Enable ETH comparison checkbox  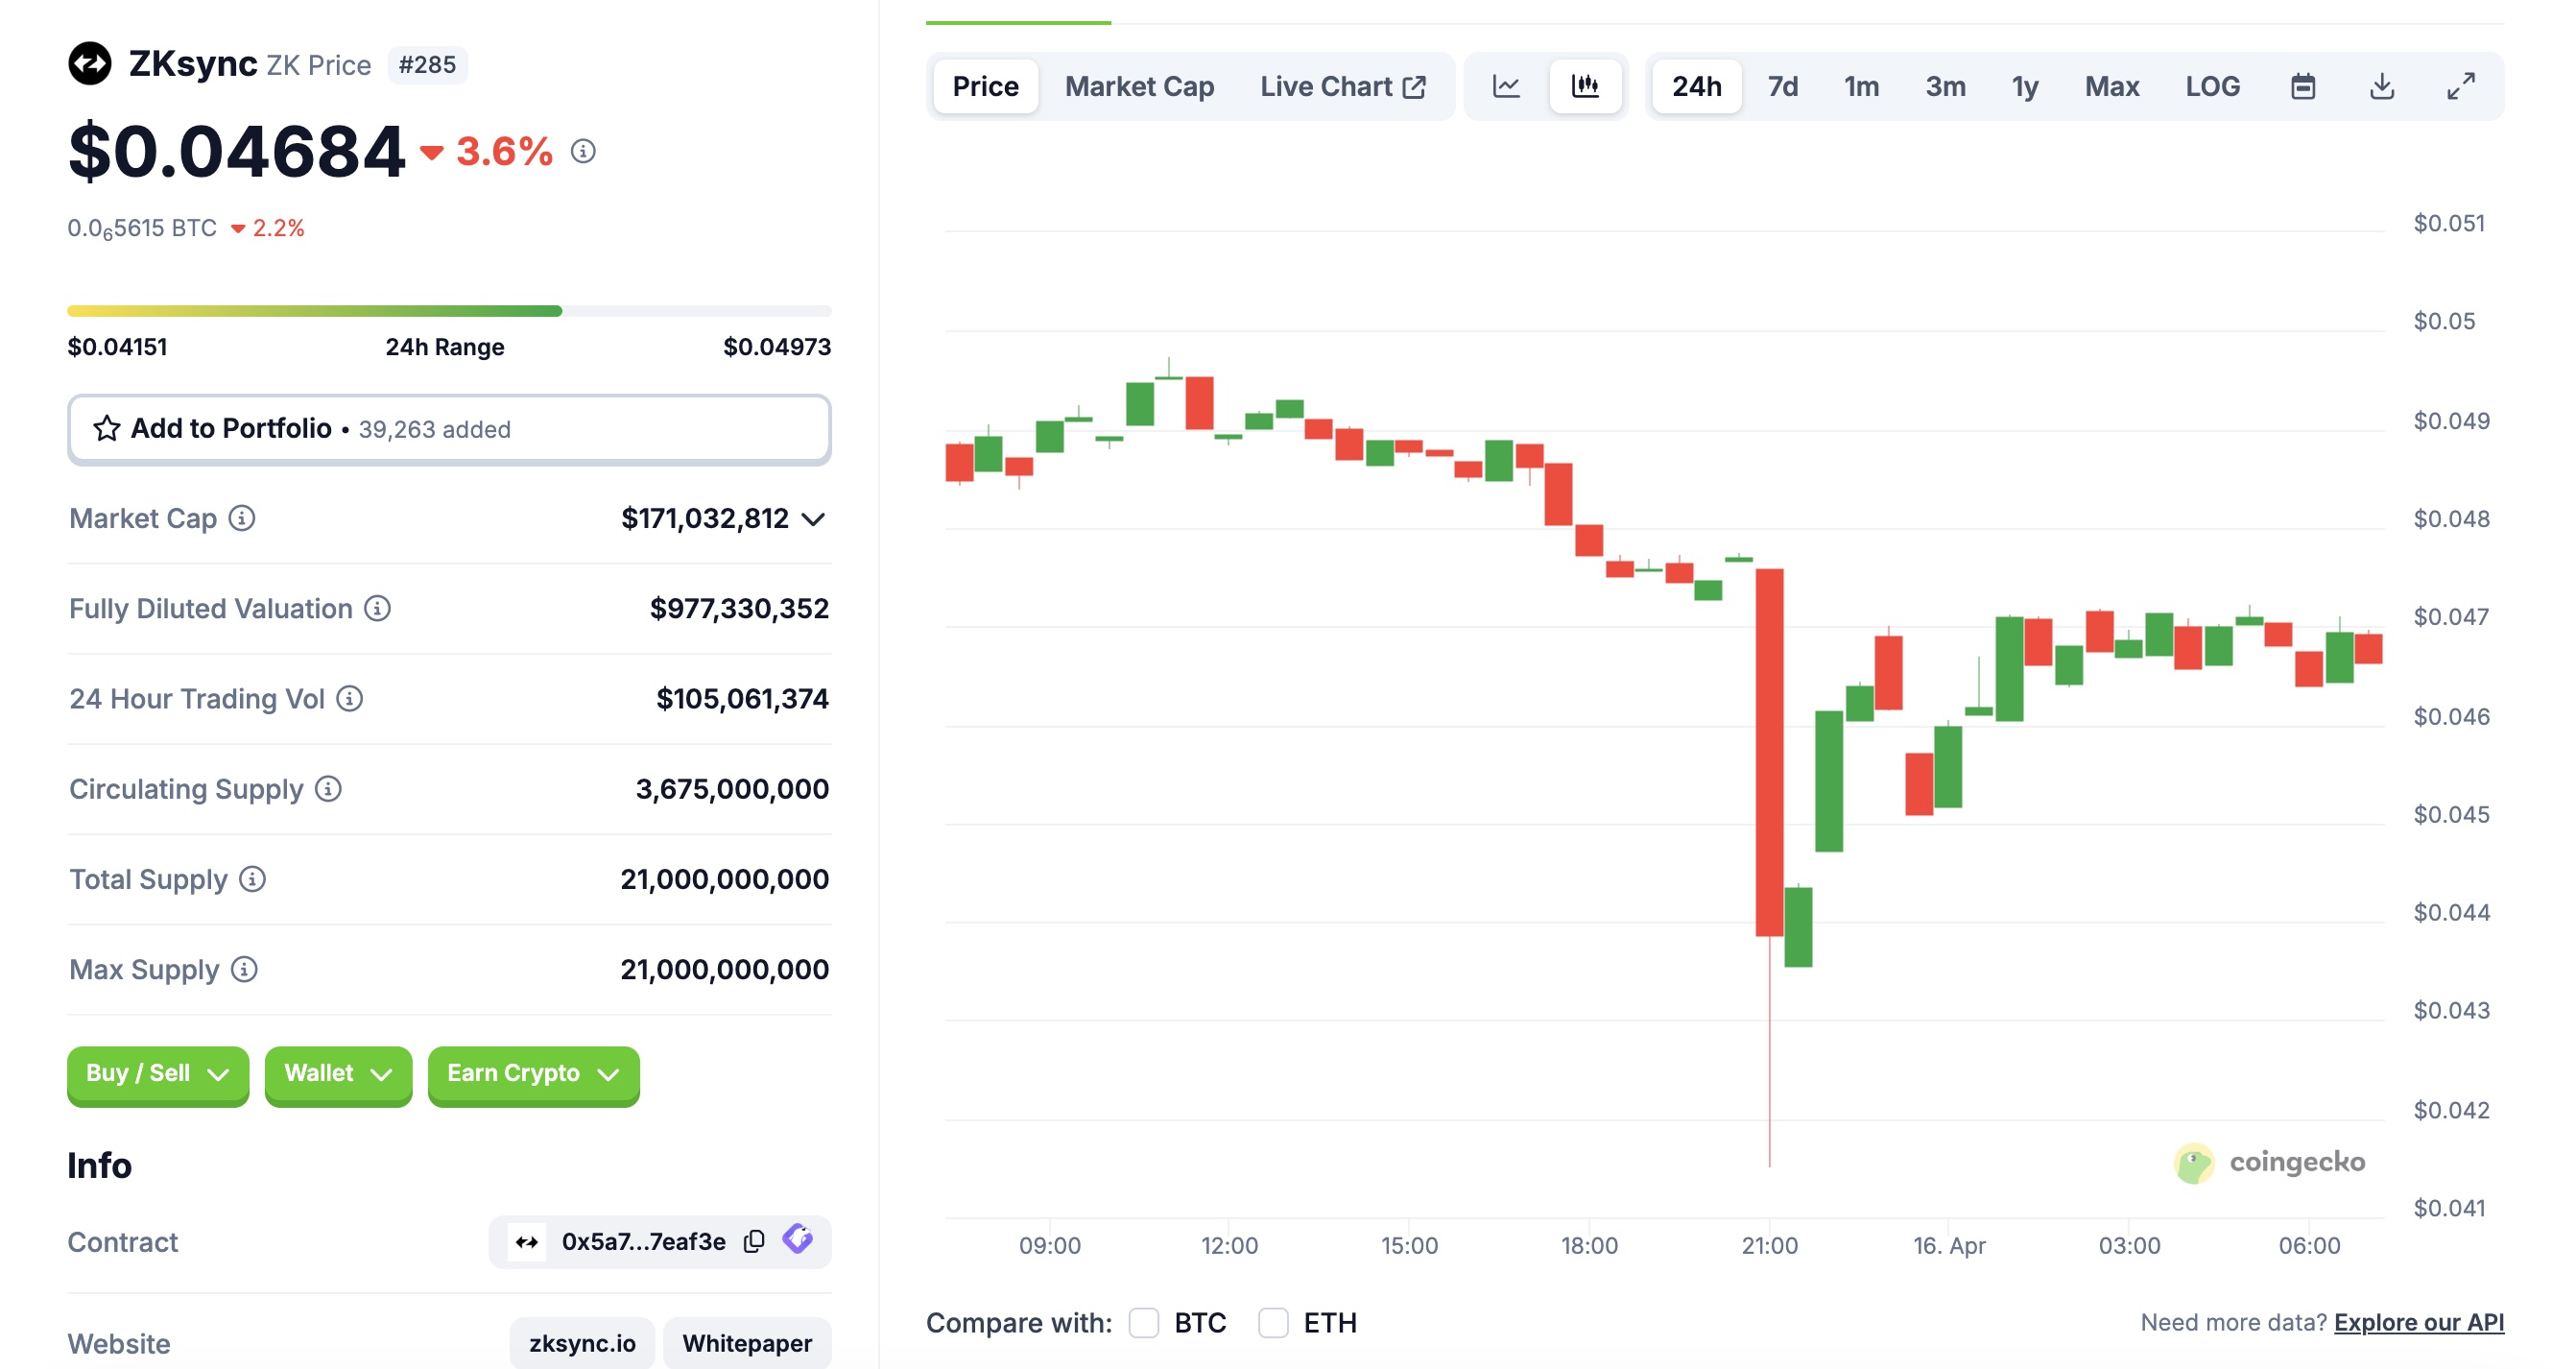[x=1273, y=1323]
